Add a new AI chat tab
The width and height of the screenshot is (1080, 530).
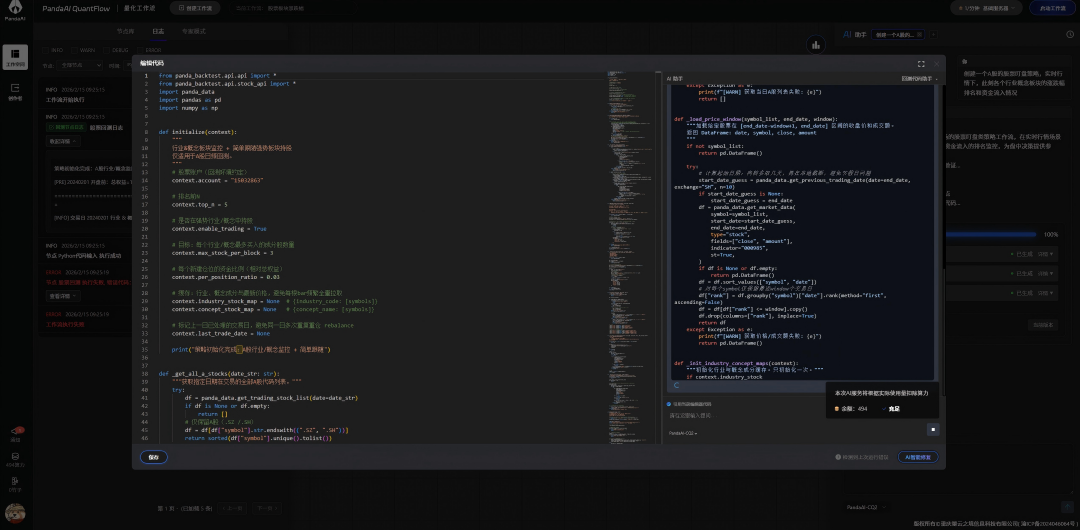[x=933, y=34]
